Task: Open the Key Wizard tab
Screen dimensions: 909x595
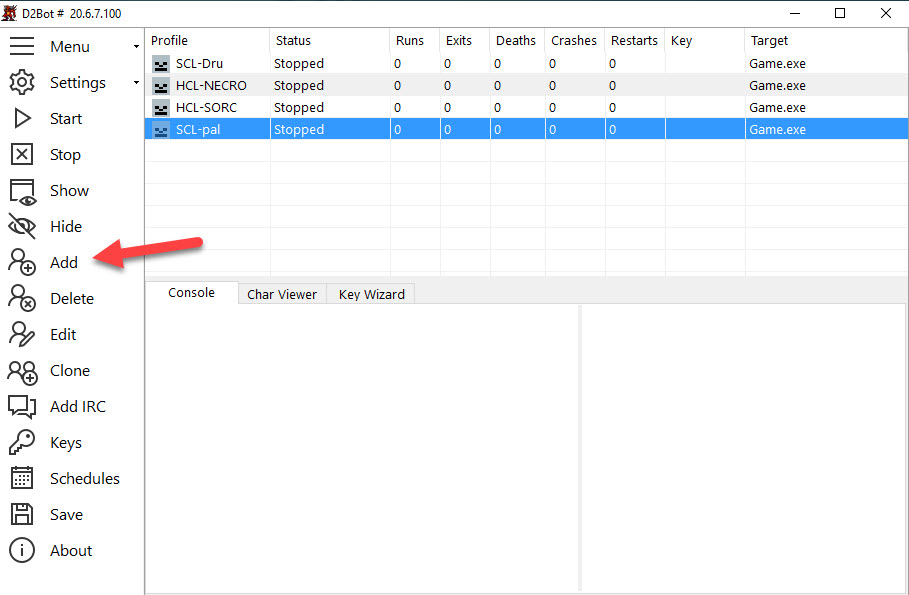Action: click(372, 294)
